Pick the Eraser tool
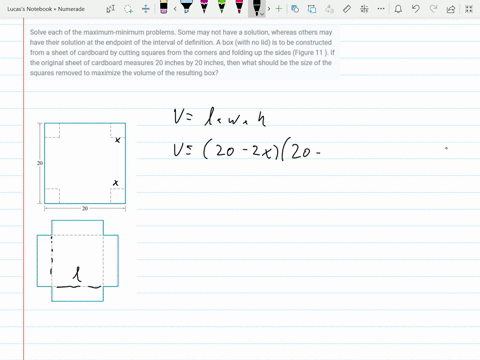This screenshot has width=480, height=360. (x=164, y=7)
